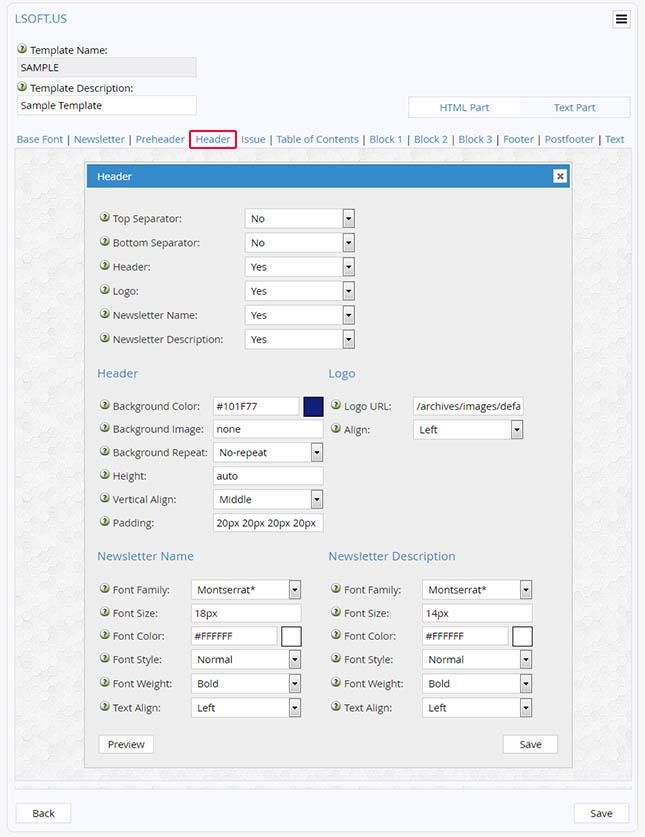645x837 pixels.
Task: Click help icon next to Padding
Action: (105, 522)
